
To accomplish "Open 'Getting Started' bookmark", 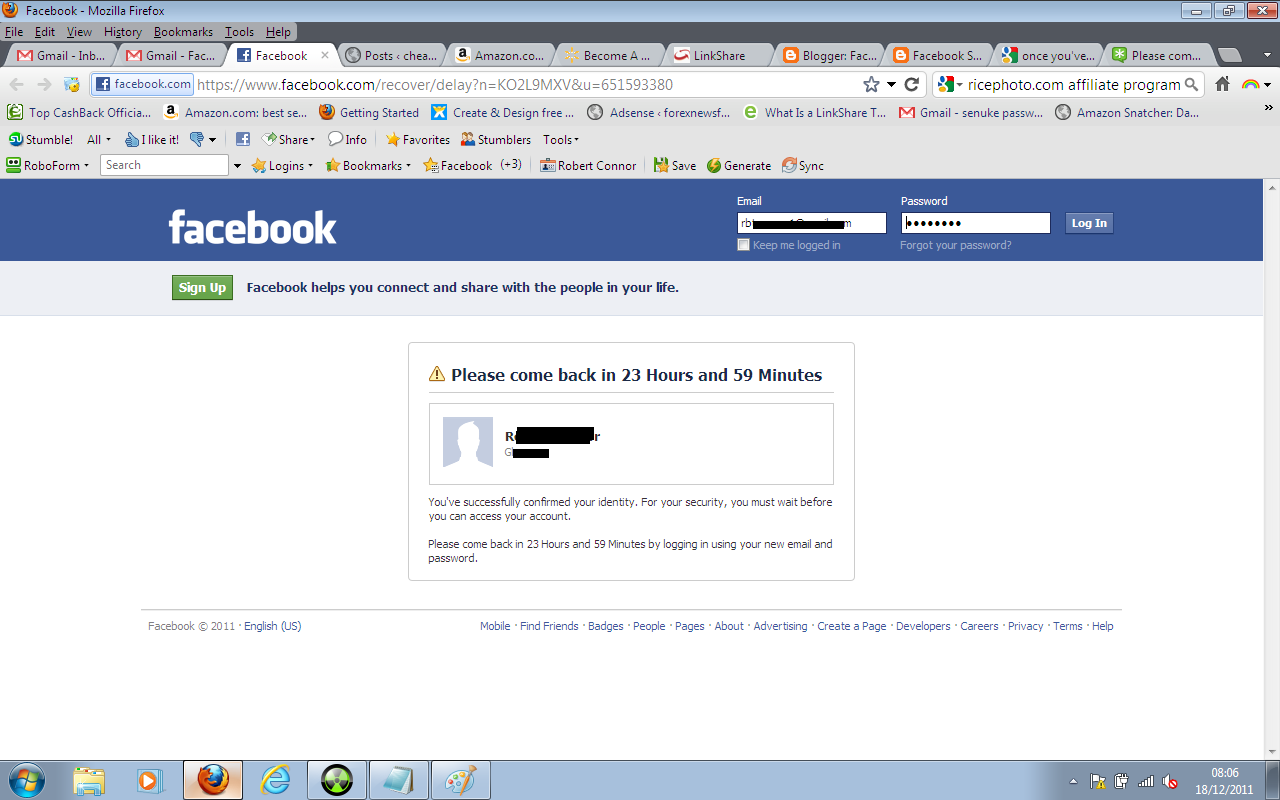I will coord(369,113).
